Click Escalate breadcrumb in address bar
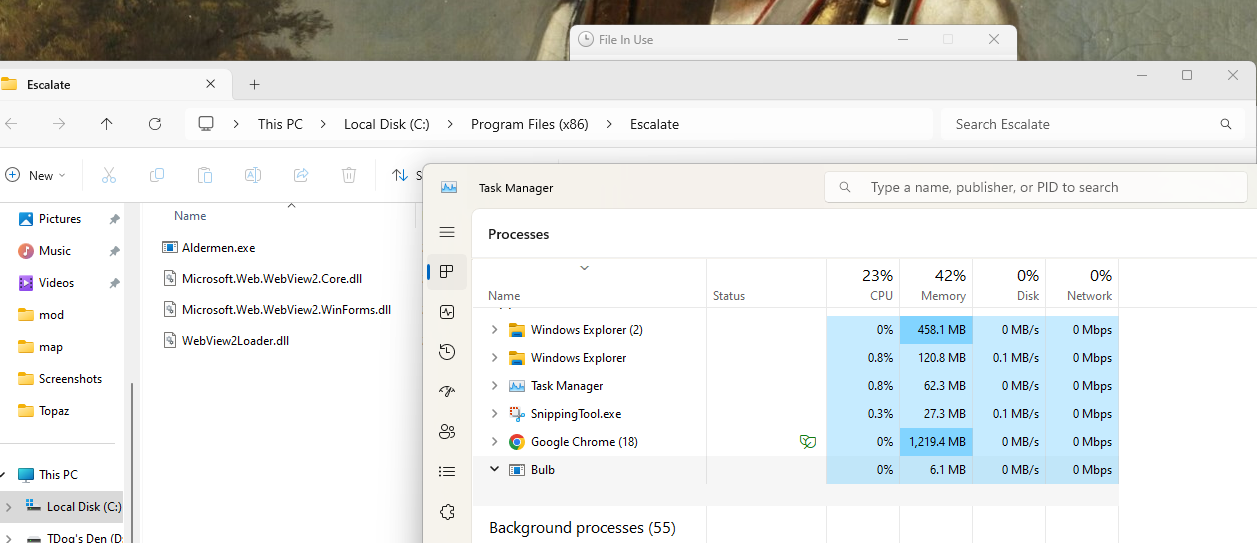Screen dimensions: 1257x543 point(654,124)
